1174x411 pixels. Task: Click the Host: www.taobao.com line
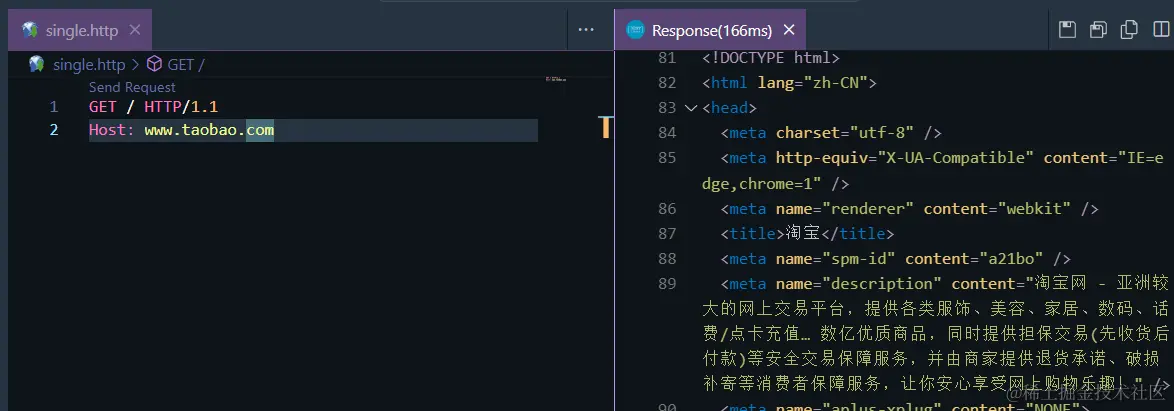coord(181,130)
